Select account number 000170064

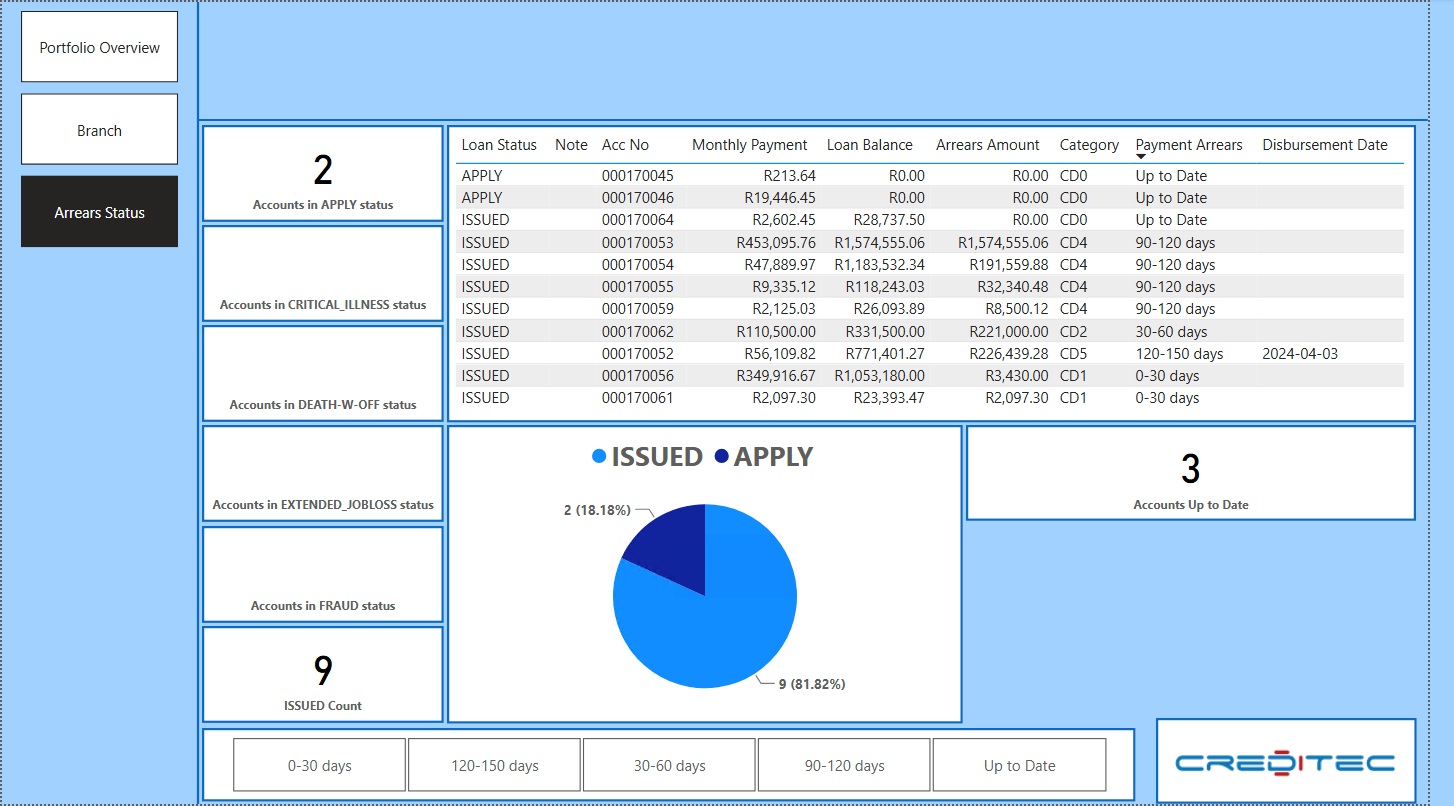pos(638,220)
